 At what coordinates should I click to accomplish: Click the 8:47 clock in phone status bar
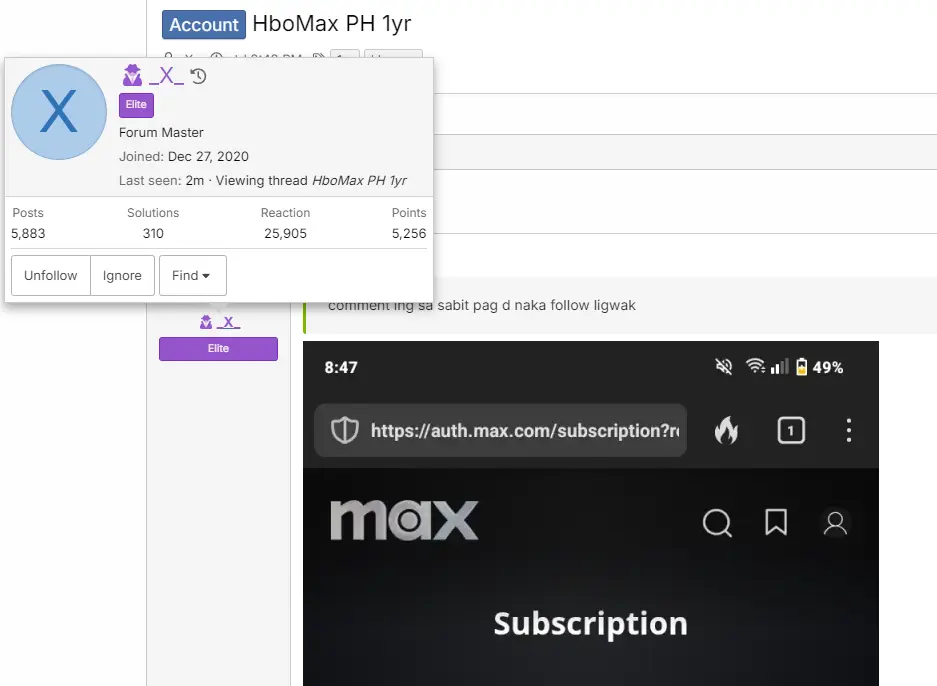341,368
